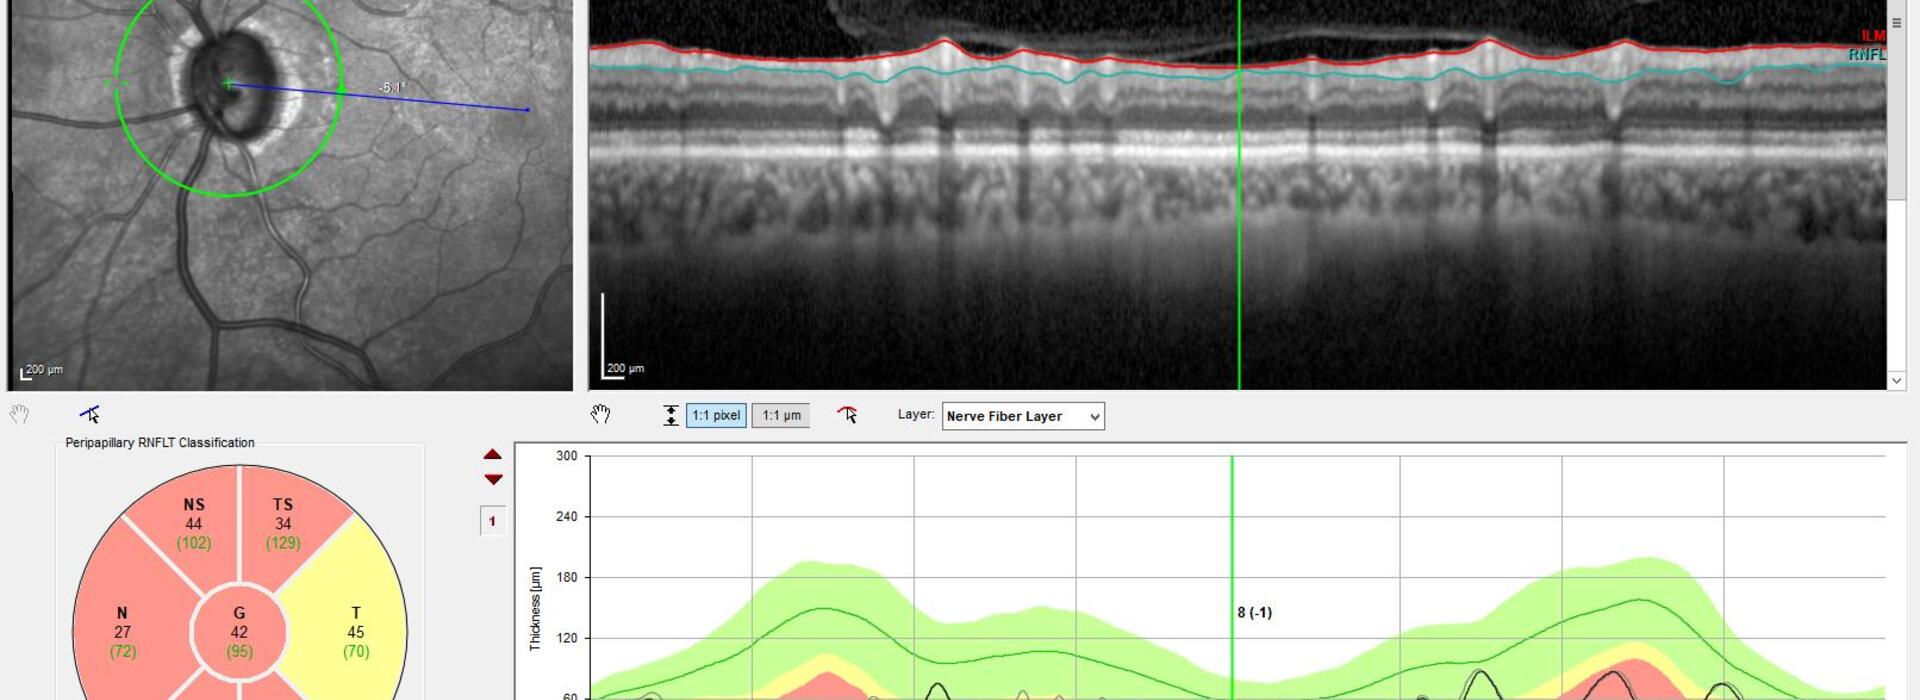This screenshot has height=700, width=1920.
Task: Select the scan circle position pointer tool
Action: click(90, 414)
